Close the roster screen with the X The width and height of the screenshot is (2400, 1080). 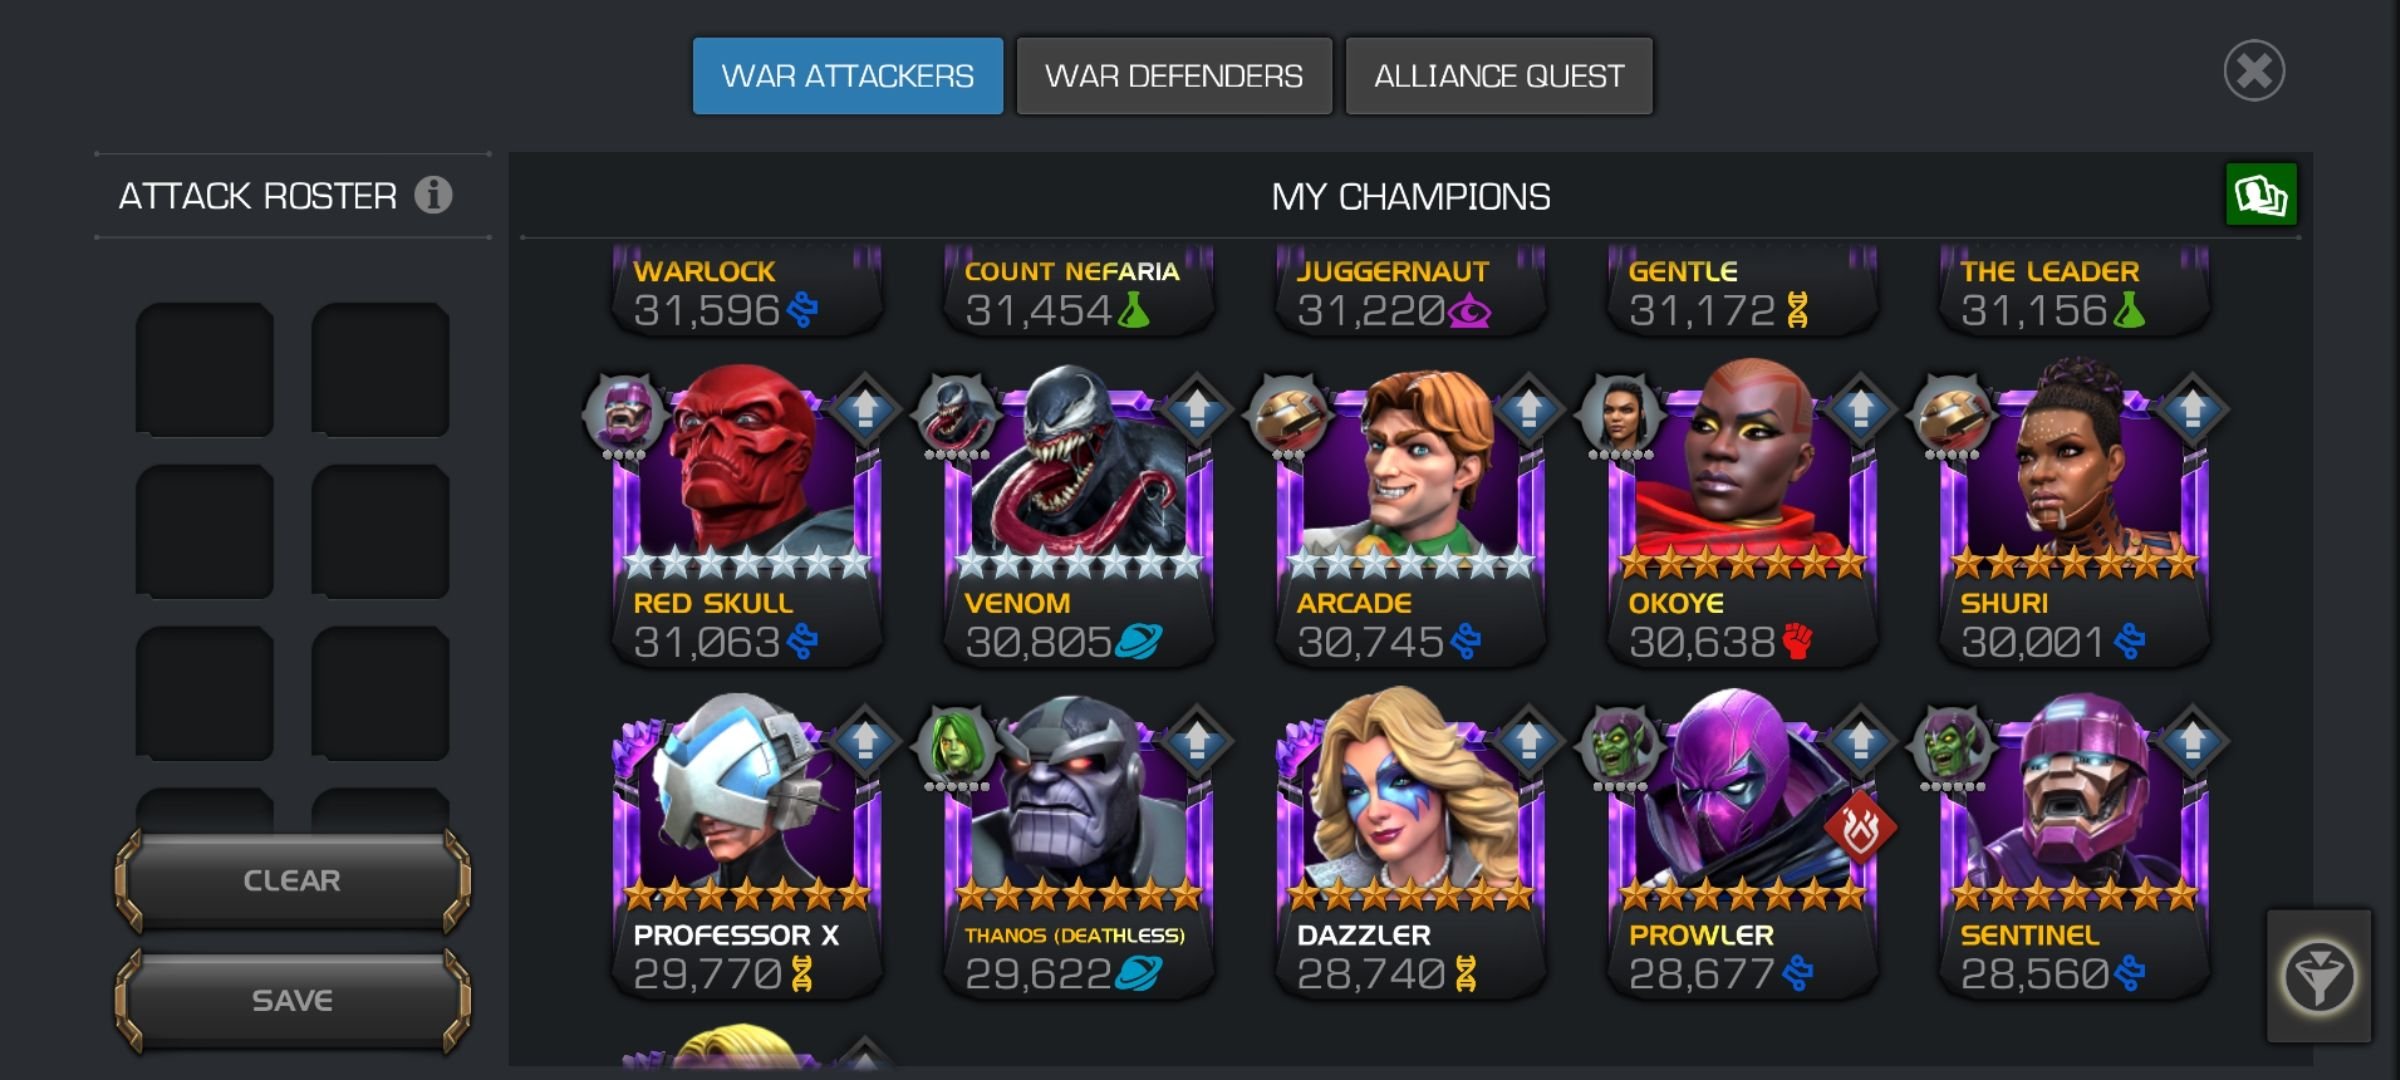point(2254,71)
